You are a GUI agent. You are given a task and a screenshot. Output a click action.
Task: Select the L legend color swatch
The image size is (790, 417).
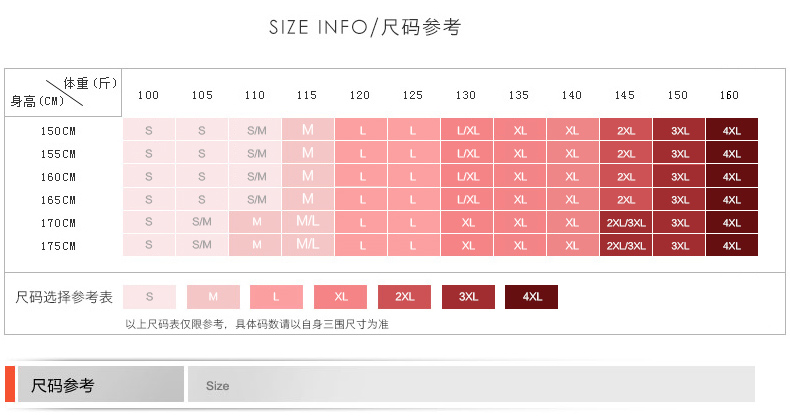click(276, 297)
